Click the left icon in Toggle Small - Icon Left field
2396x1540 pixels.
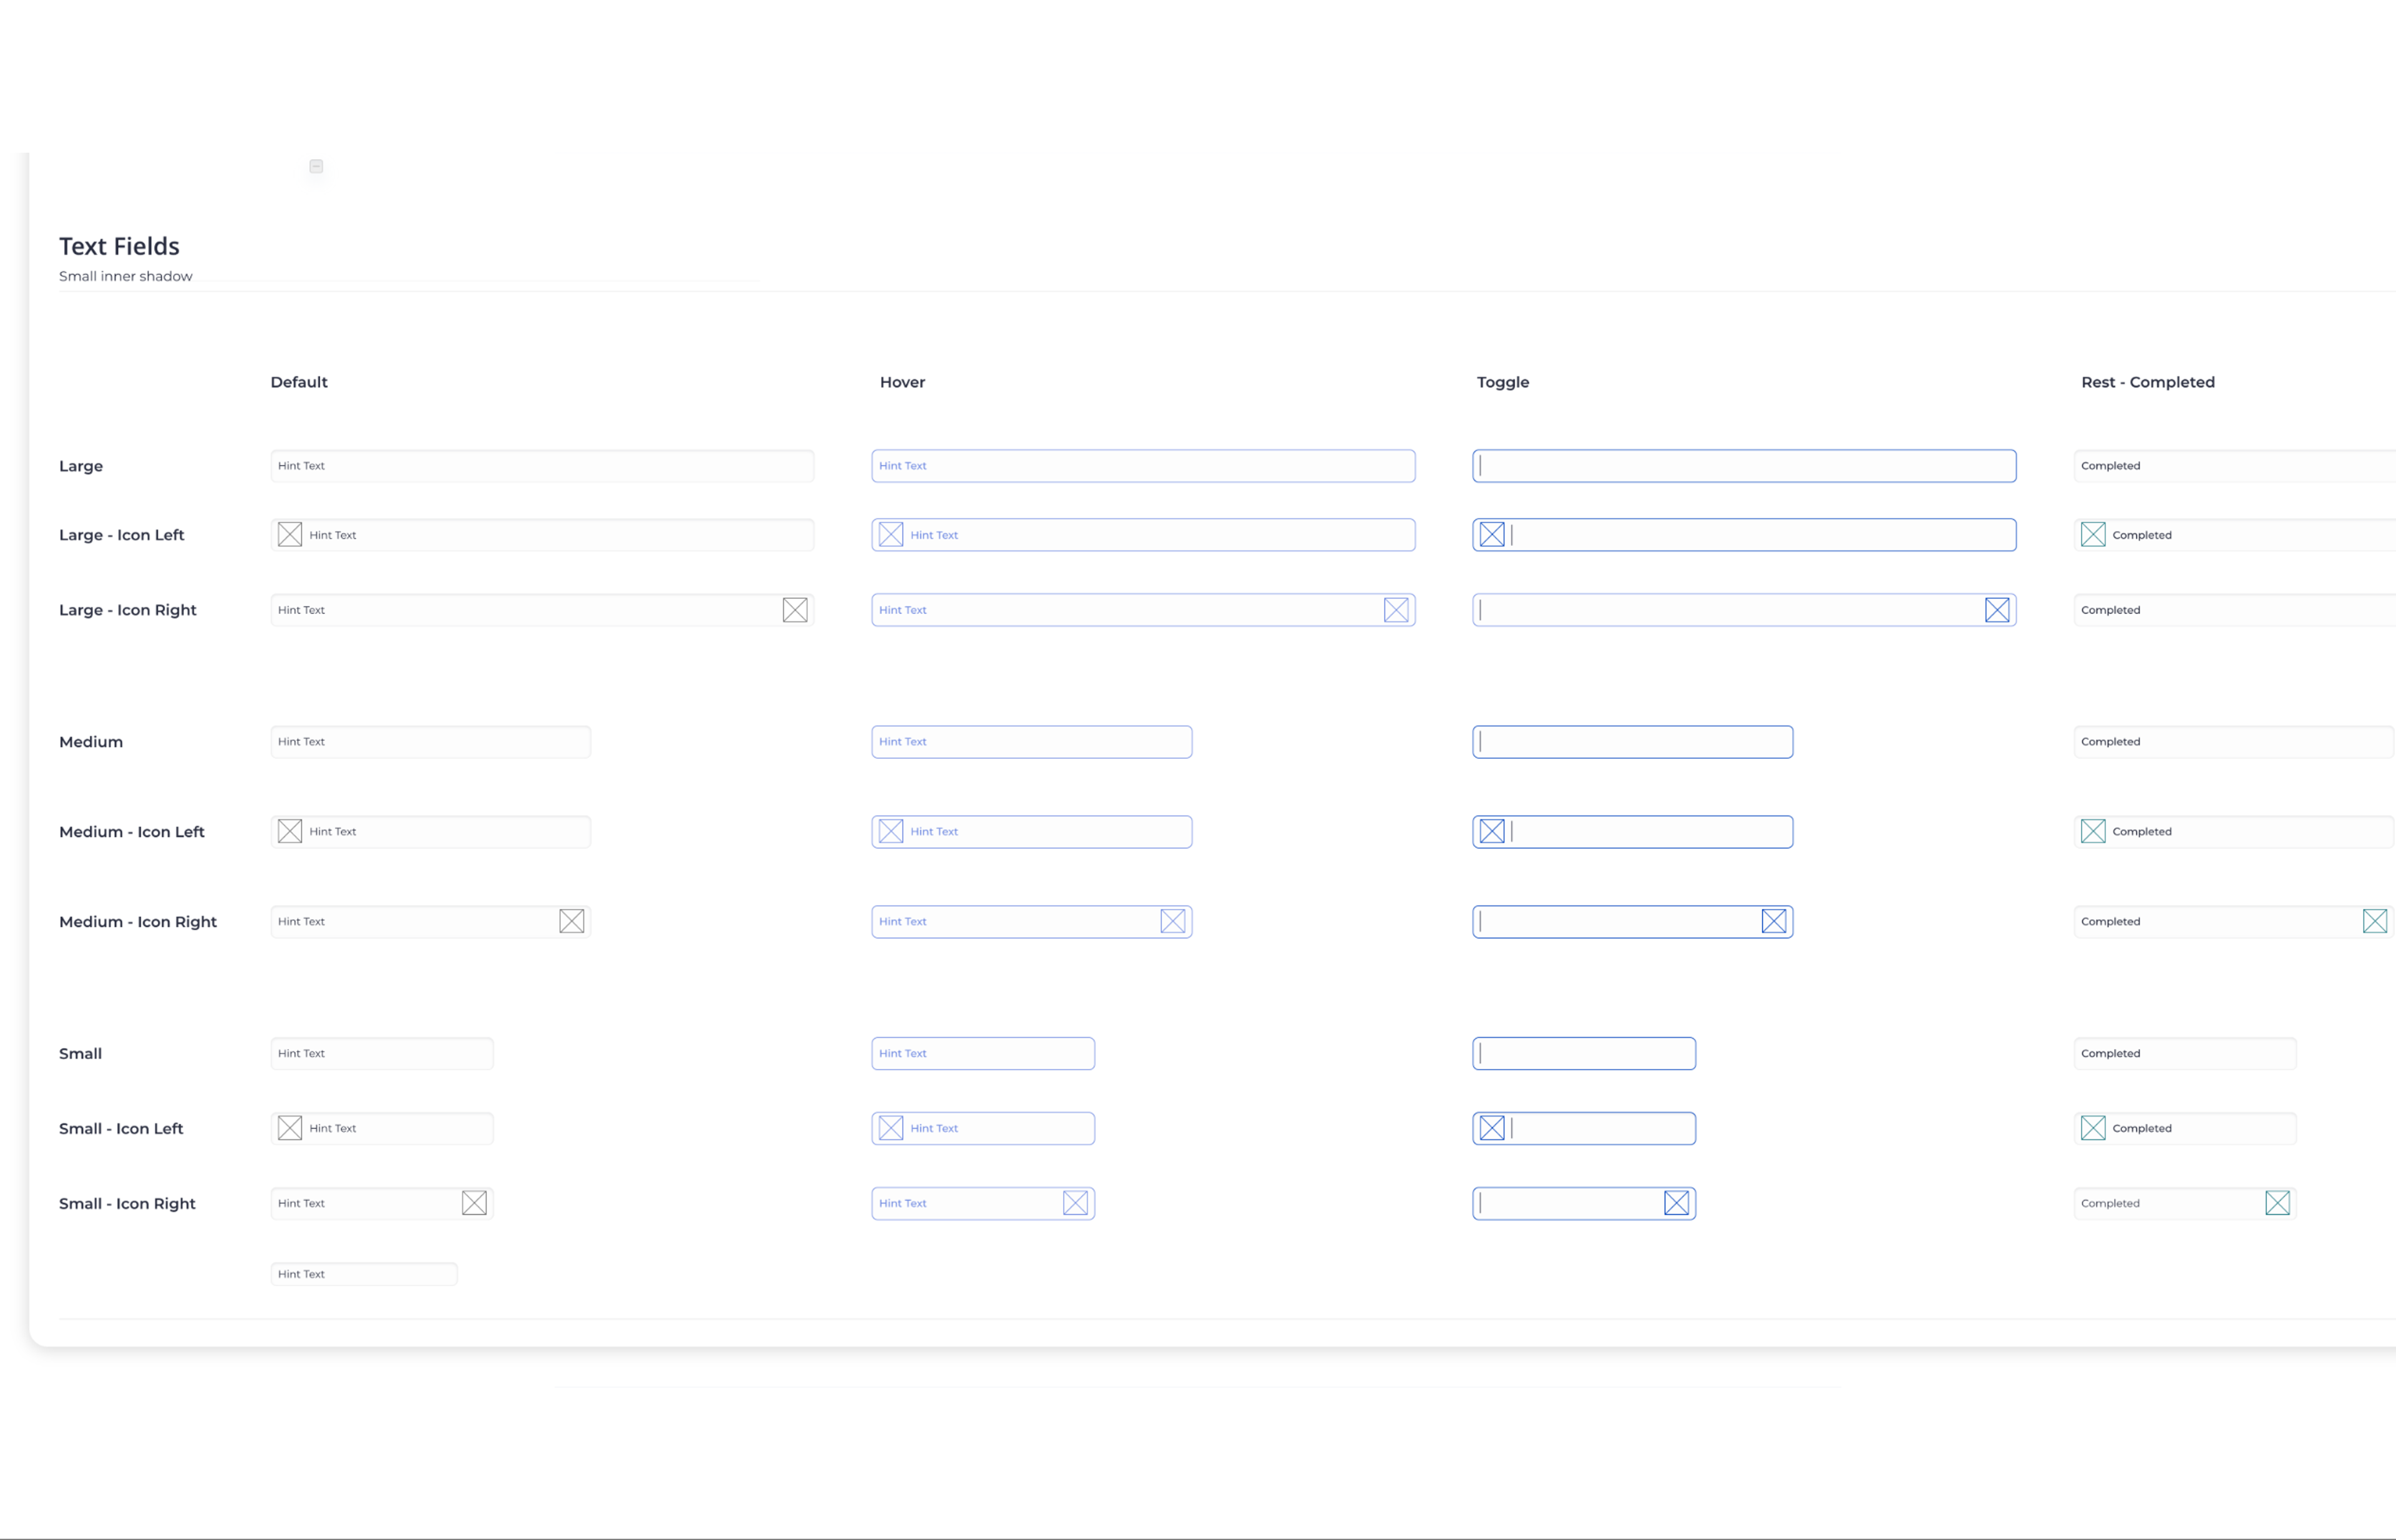pos(1492,1129)
